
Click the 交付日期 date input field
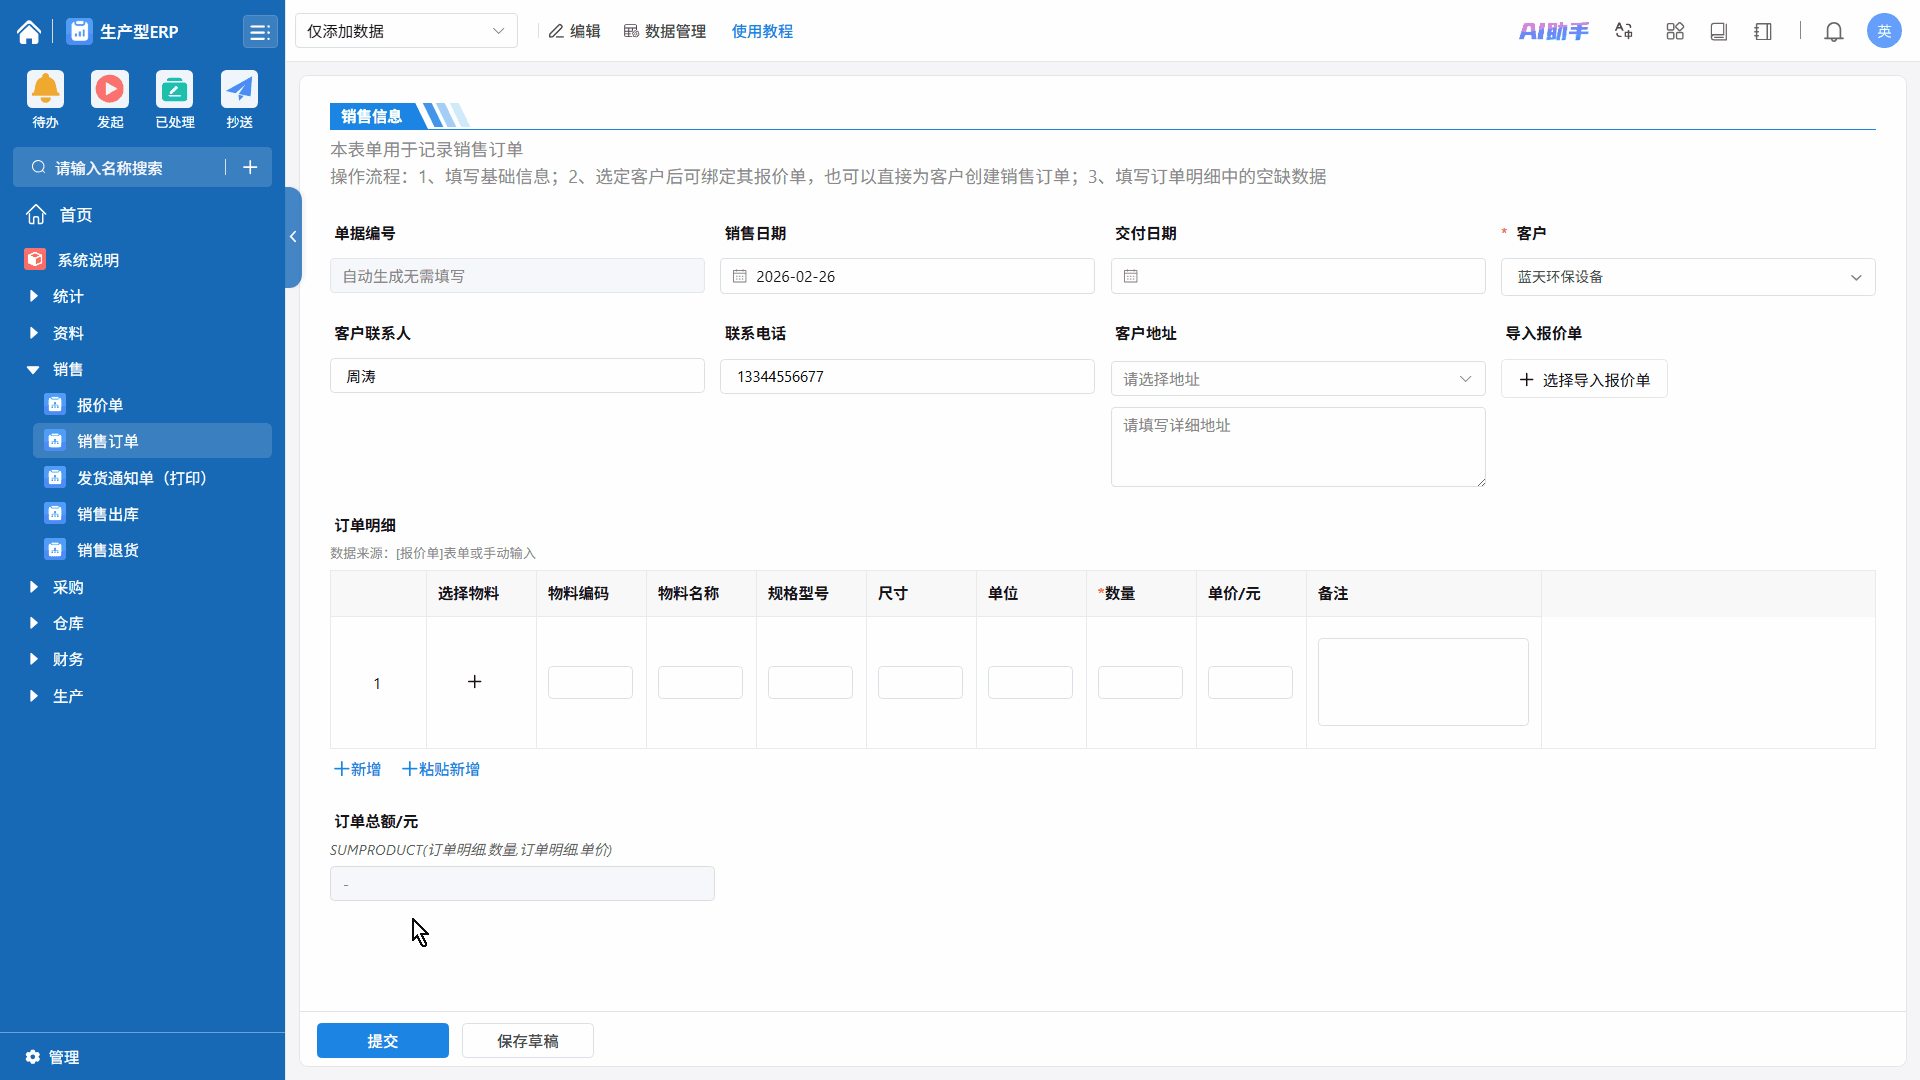[x=1297, y=277]
